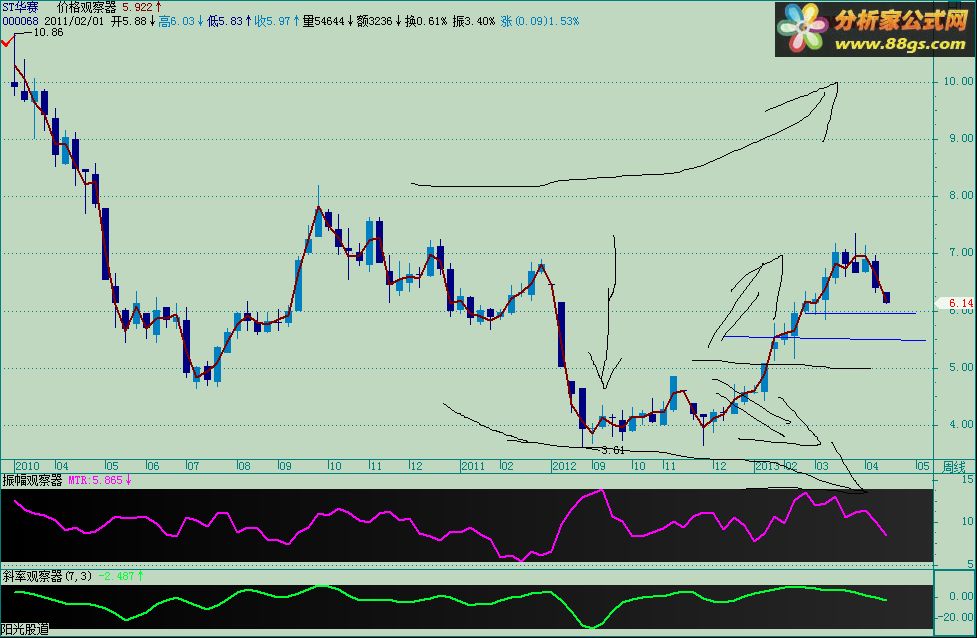This screenshot has height=638, width=977.
Task: Click the 6.14 current price marker
Action: tap(960, 303)
